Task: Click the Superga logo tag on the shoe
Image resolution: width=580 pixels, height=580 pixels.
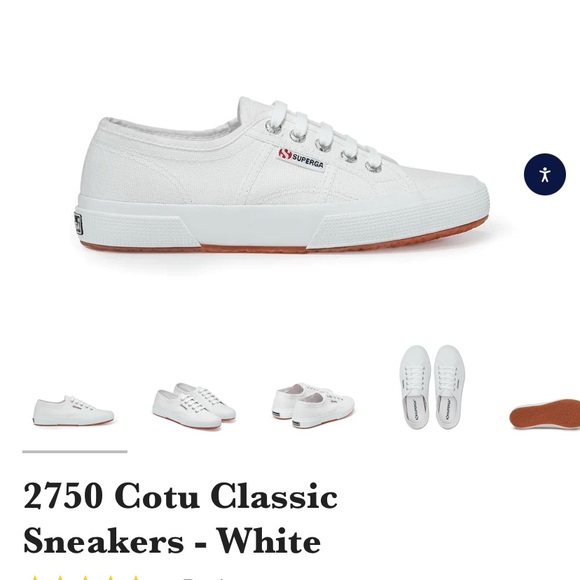Action: [301, 159]
